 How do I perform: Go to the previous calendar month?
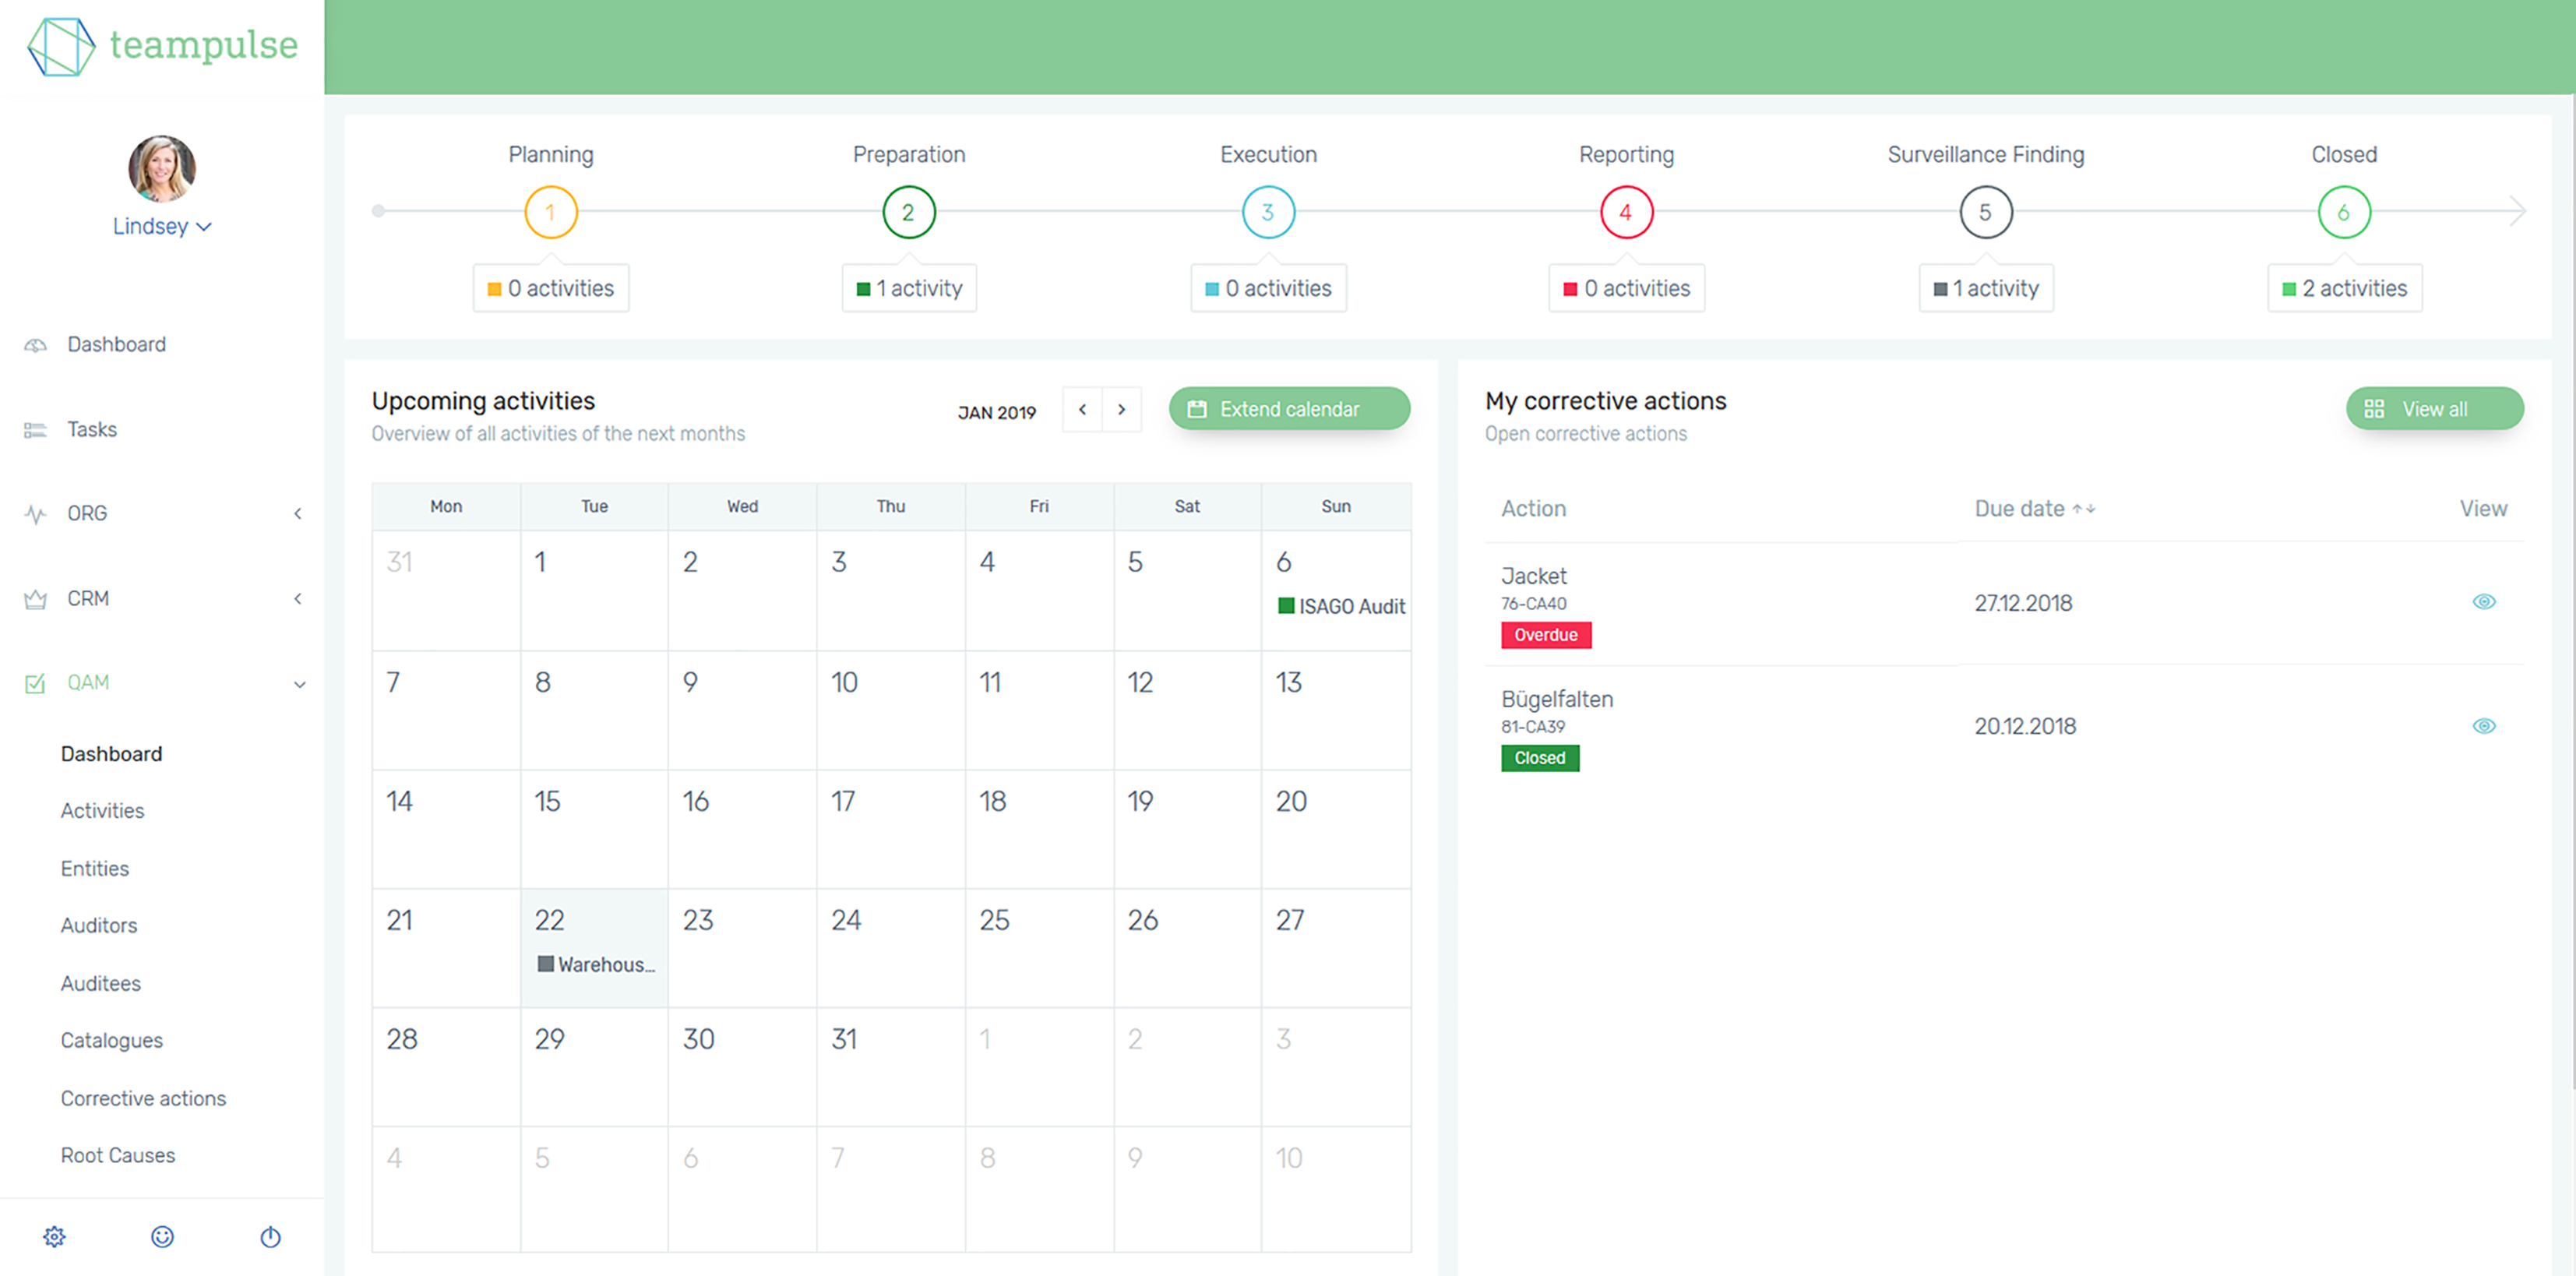(x=1082, y=409)
